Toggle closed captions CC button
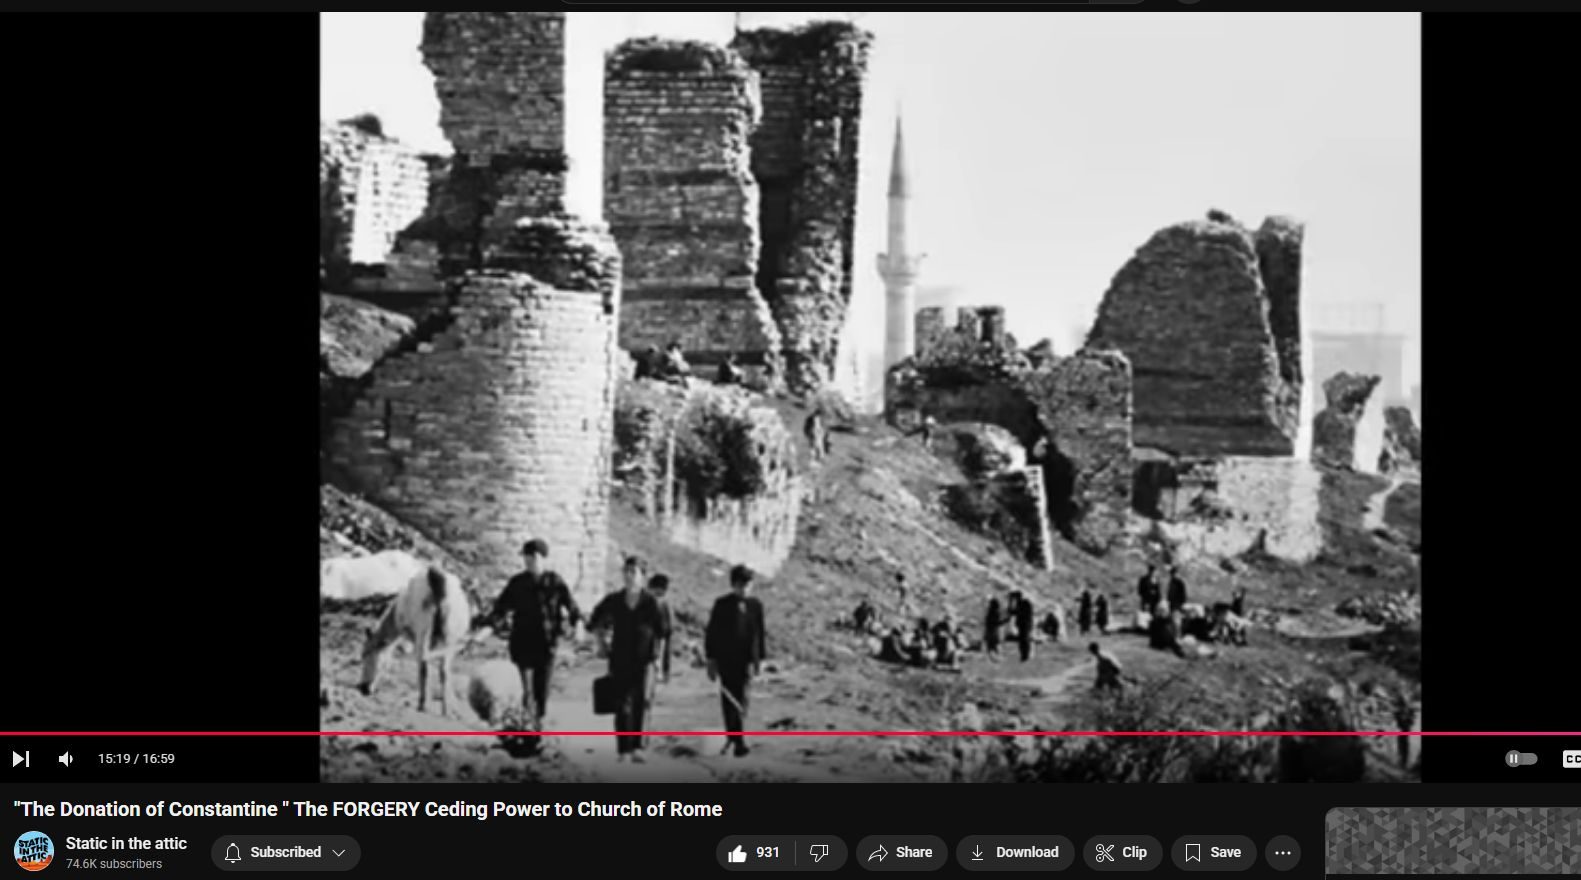The width and height of the screenshot is (1581, 880). pyautogui.click(x=1571, y=759)
